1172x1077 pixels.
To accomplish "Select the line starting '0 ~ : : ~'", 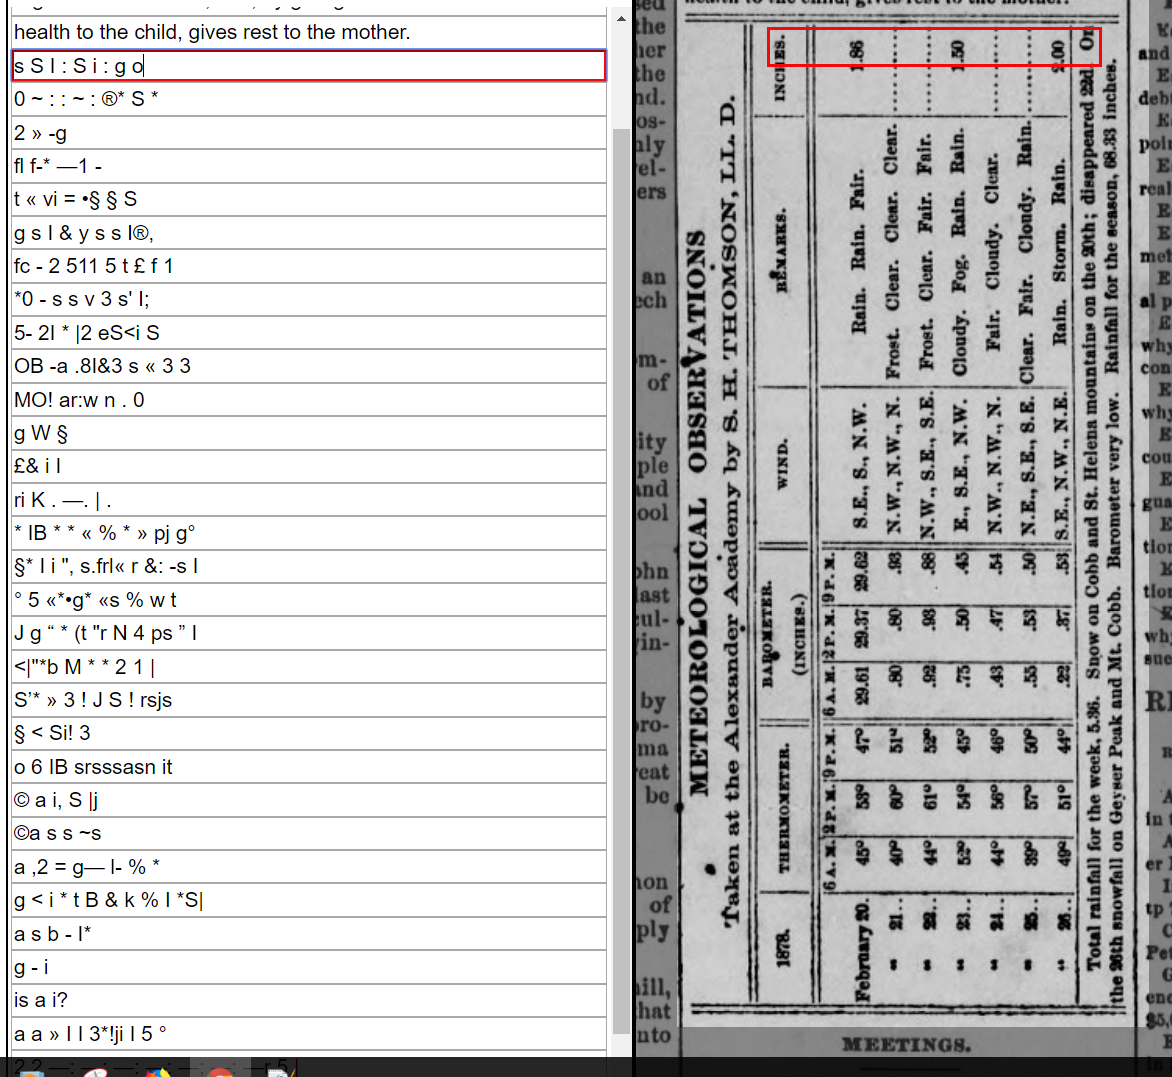I will (x=309, y=99).
